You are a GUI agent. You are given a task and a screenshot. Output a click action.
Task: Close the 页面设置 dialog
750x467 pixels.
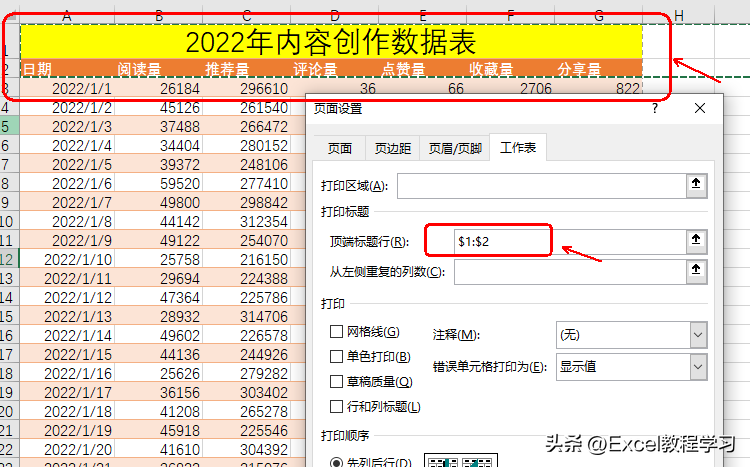[x=700, y=109]
